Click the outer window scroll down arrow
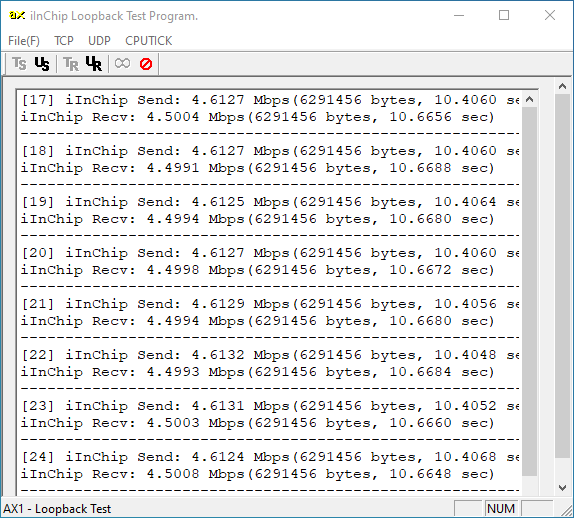 pyautogui.click(x=563, y=488)
